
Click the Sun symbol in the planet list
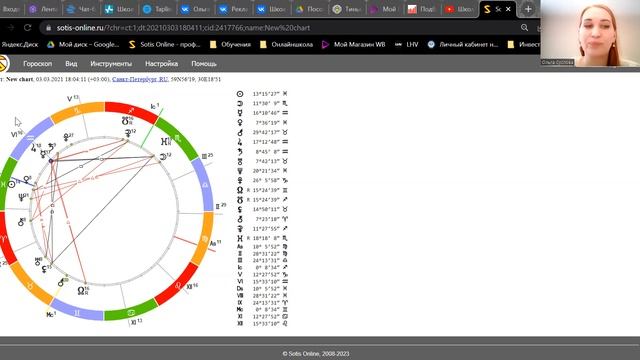[x=240, y=94]
